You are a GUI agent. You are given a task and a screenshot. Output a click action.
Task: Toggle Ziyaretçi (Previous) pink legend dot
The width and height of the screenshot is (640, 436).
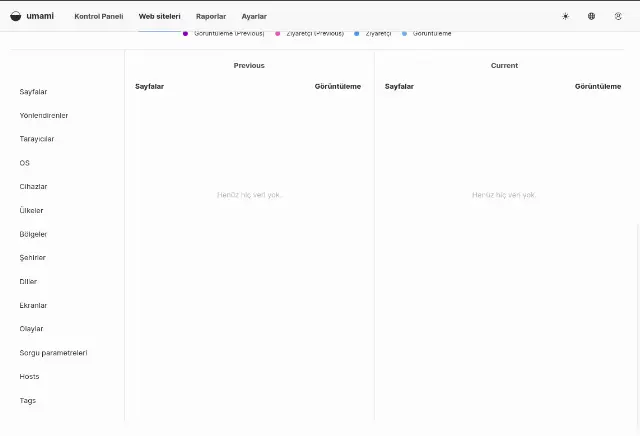click(278, 33)
